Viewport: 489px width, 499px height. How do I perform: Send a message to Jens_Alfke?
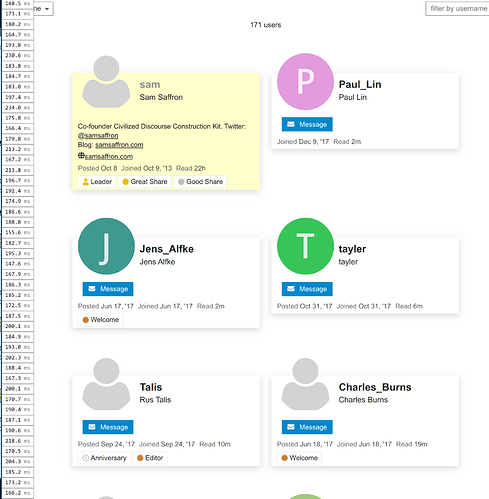tap(108, 289)
